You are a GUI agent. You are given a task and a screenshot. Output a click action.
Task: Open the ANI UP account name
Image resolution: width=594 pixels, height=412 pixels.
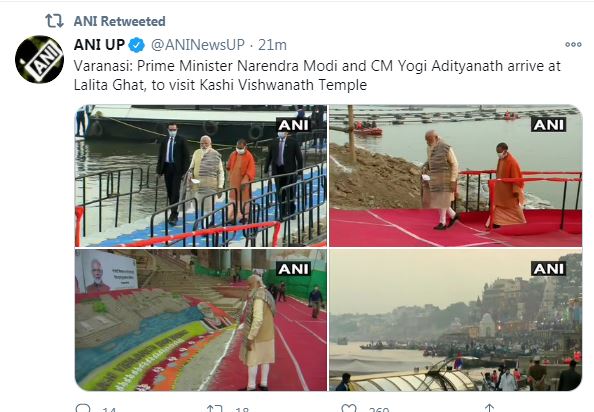pos(99,45)
